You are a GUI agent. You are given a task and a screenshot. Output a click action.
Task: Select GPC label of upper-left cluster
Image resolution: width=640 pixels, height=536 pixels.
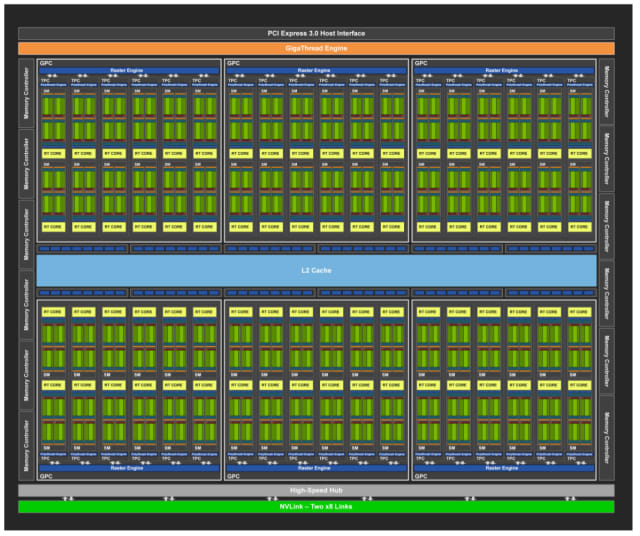click(46, 63)
